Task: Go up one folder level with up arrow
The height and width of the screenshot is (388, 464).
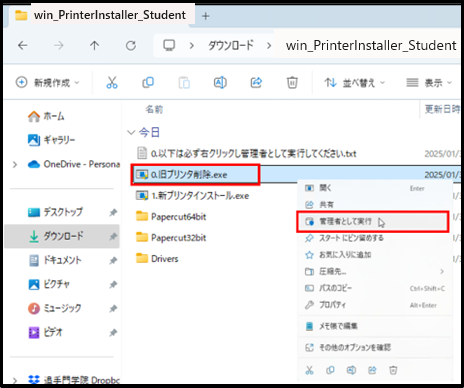Action: 94,45
